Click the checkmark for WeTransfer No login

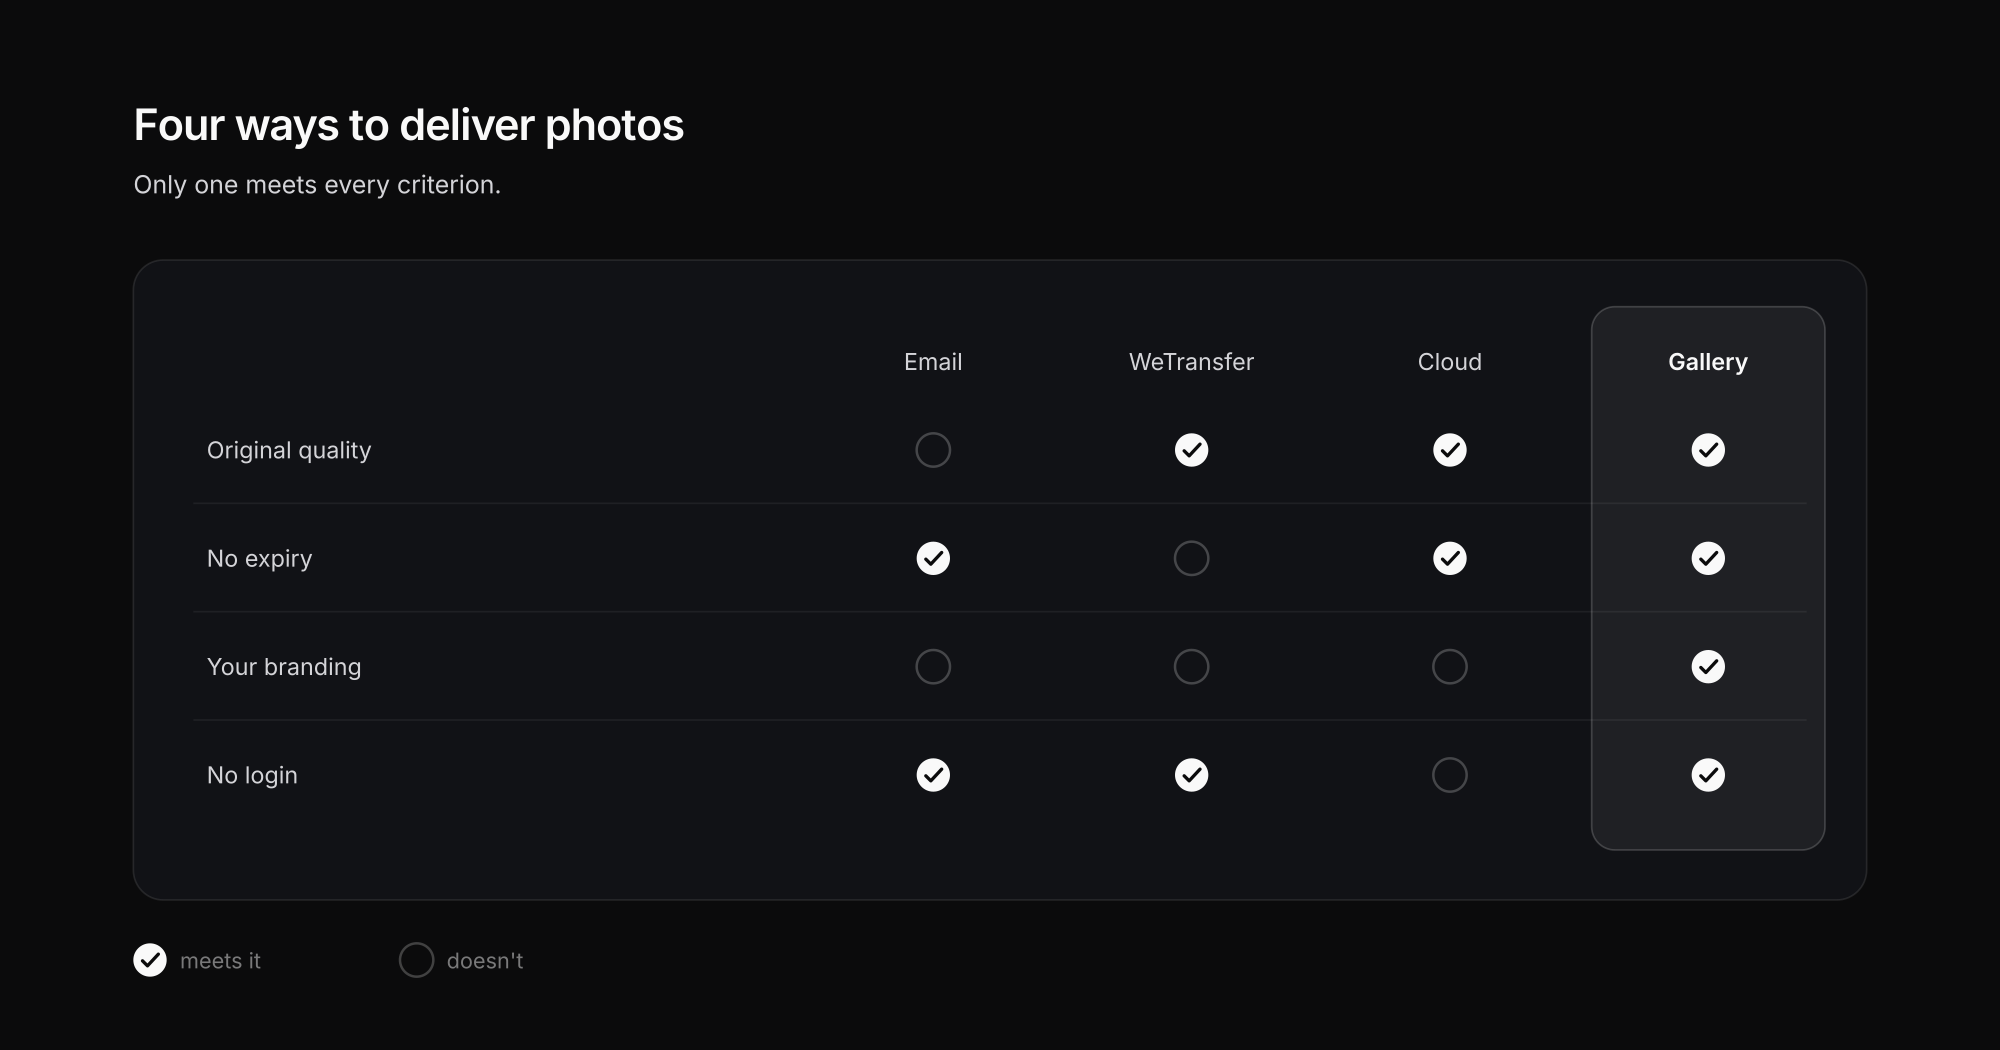click(x=1191, y=775)
